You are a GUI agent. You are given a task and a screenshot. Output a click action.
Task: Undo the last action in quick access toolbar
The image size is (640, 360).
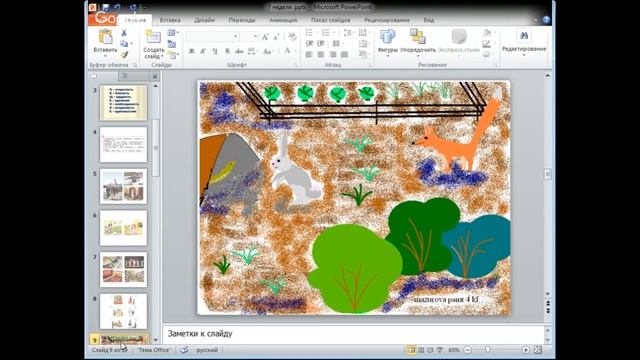click(118, 7)
